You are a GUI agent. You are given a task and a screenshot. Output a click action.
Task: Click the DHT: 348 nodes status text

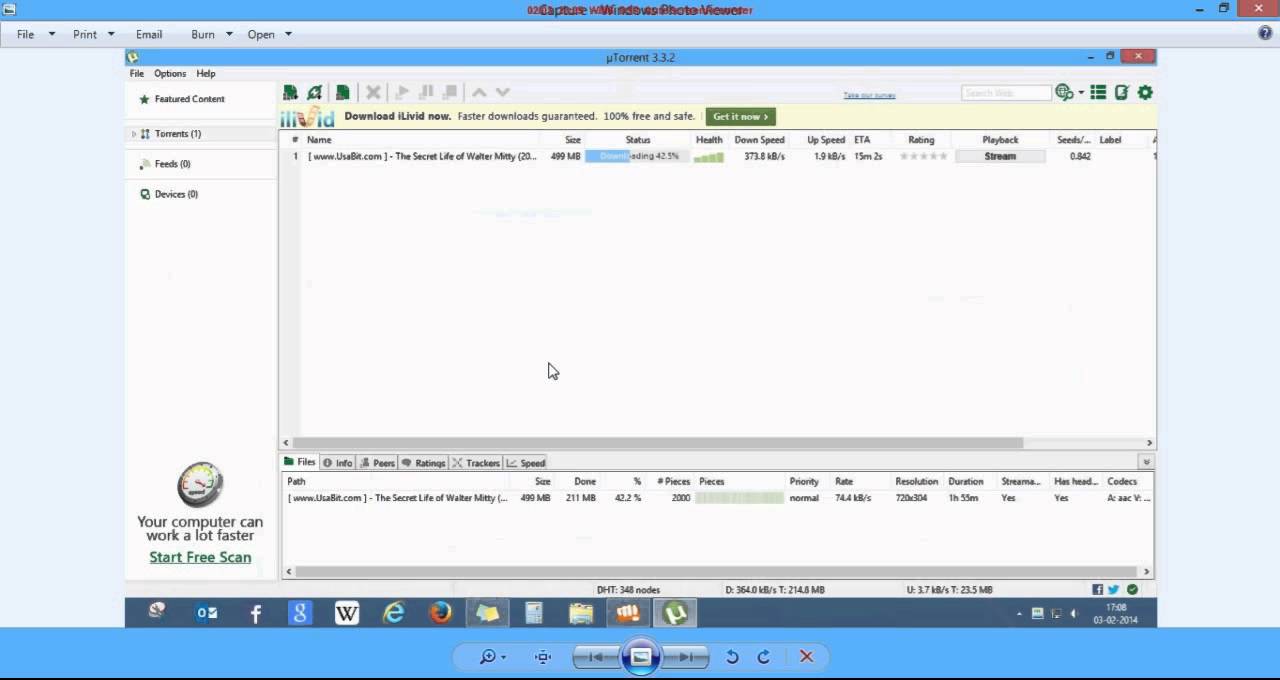coord(628,590)
